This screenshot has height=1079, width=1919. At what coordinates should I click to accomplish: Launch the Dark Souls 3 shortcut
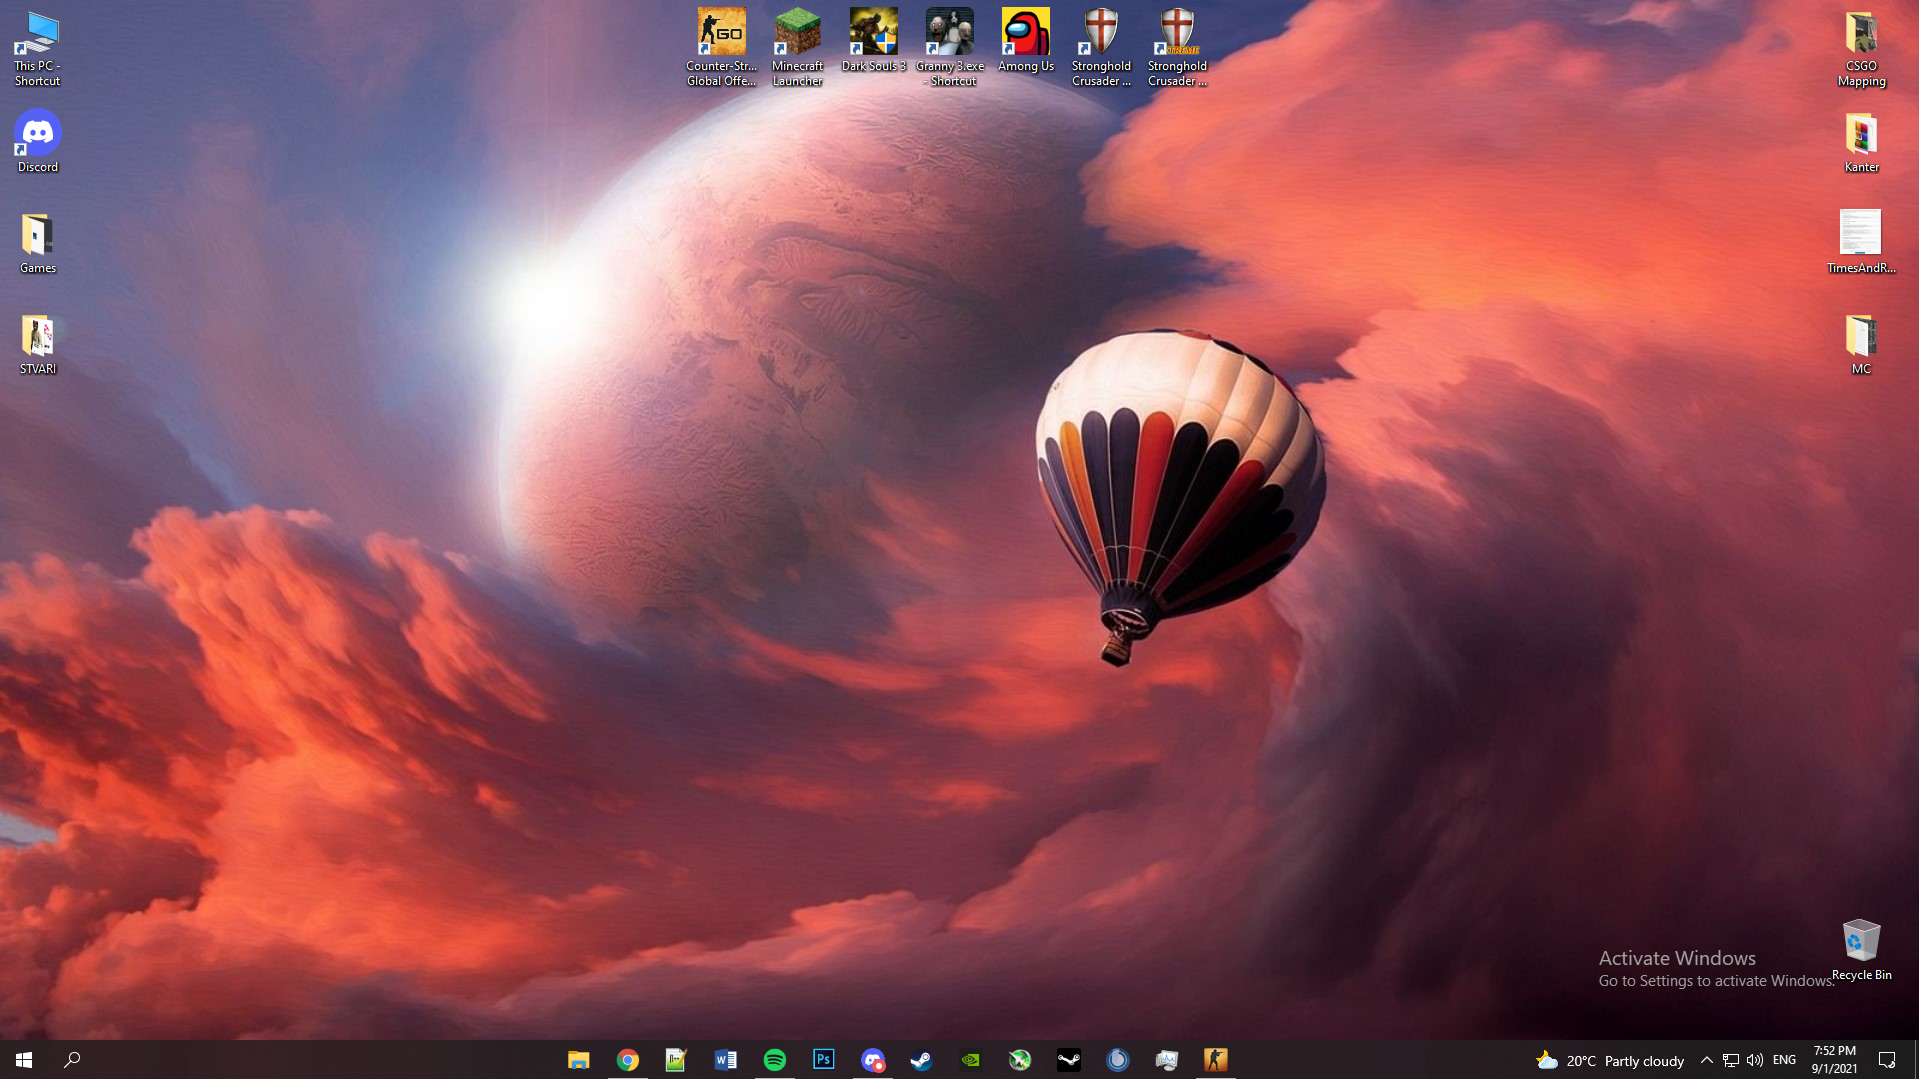(873, 40)
